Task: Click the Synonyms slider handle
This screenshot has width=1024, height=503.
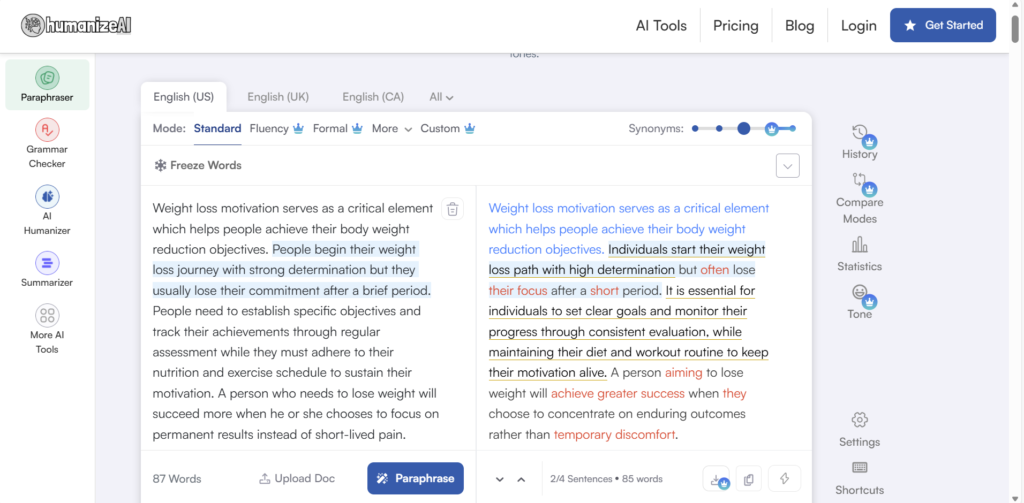Action: click(743, 129)
